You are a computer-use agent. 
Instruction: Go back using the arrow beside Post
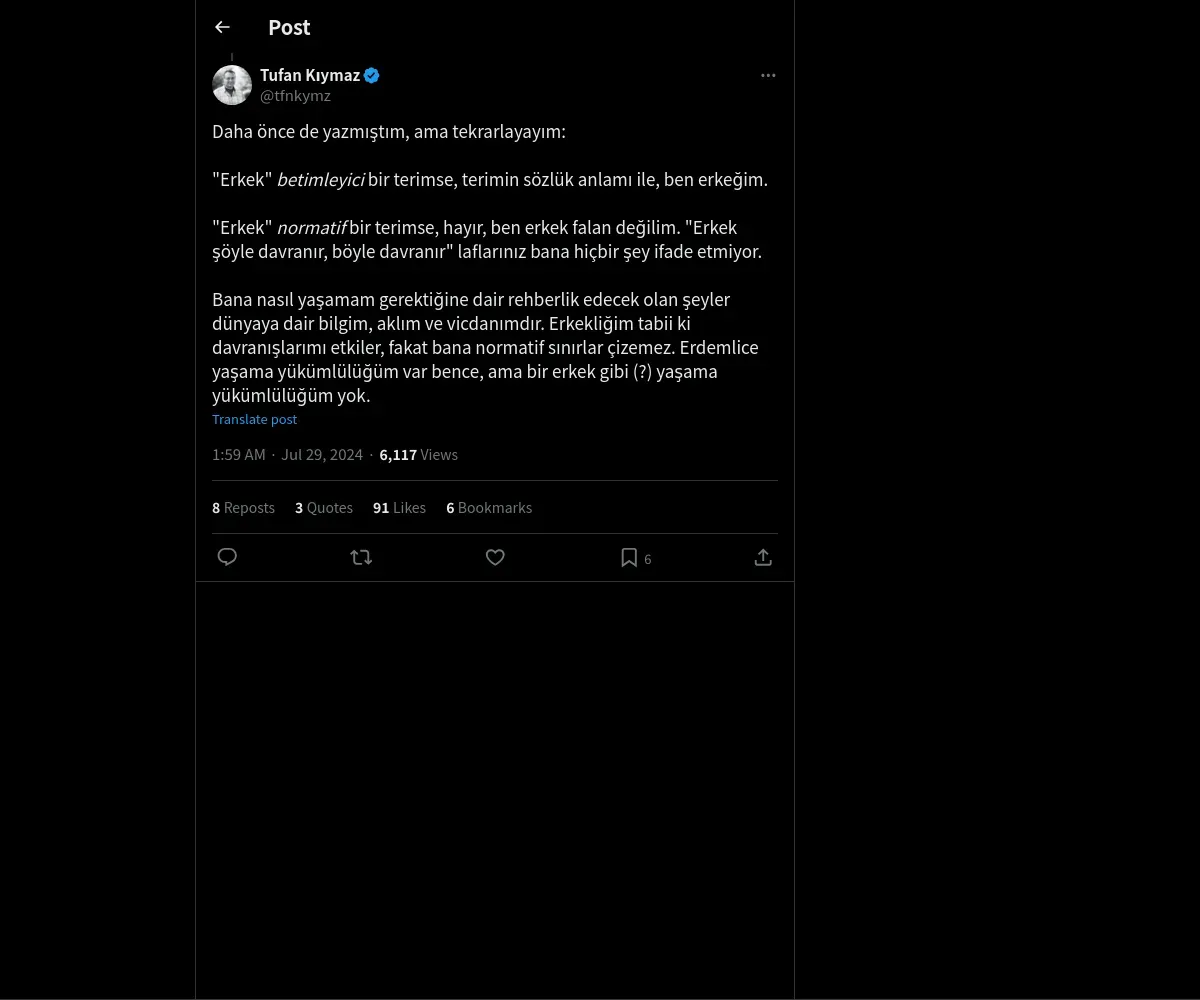(x=222, y=28)
